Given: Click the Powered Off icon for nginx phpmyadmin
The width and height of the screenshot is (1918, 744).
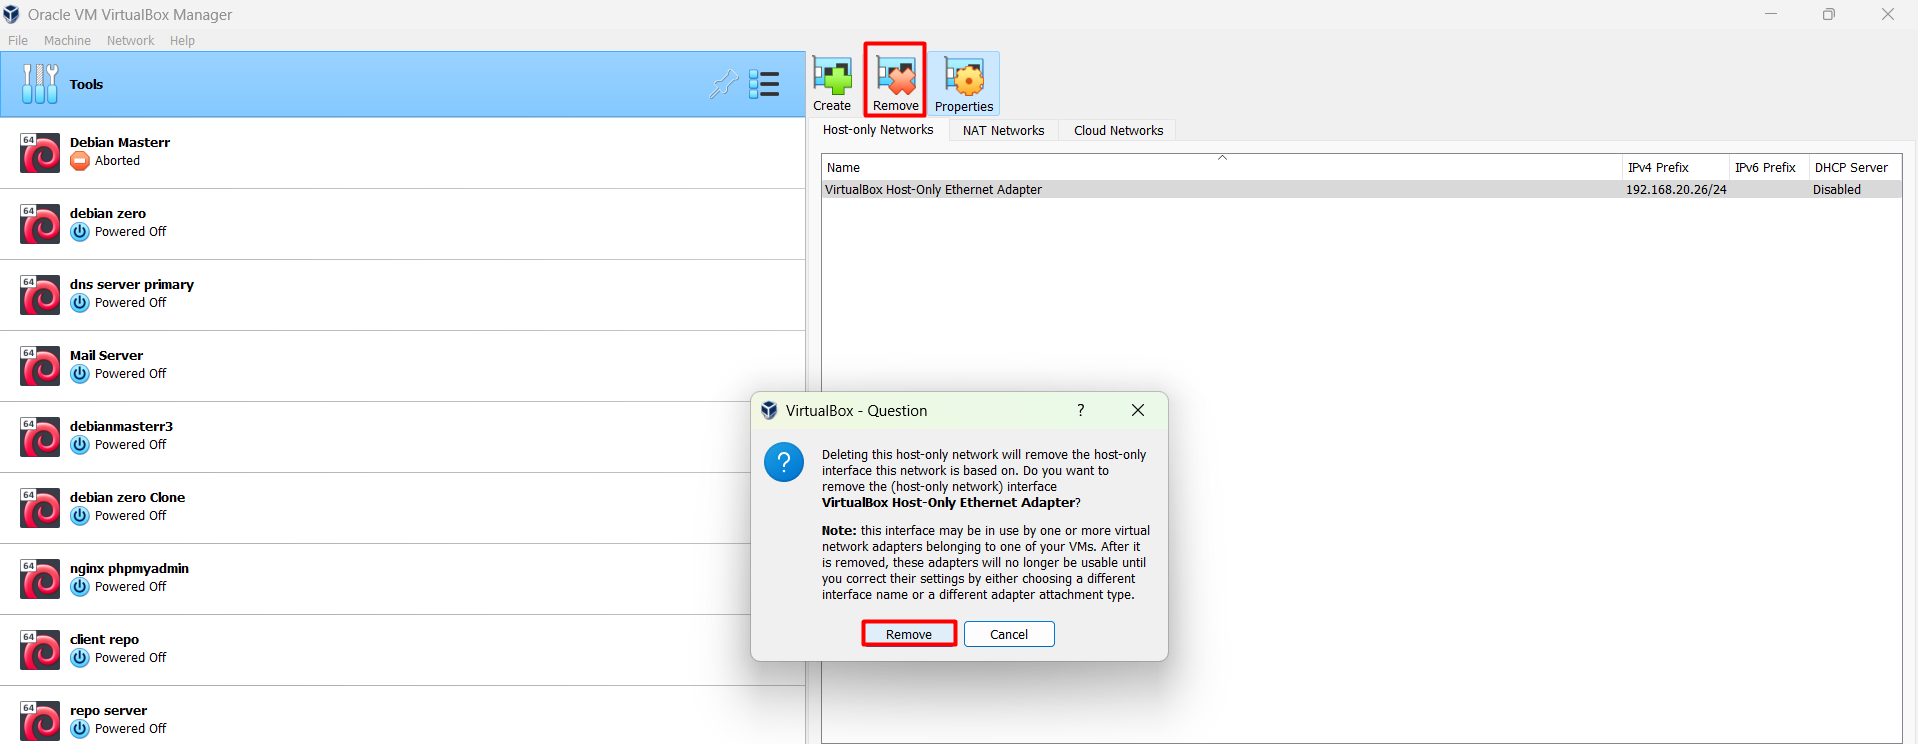Looking at the screenshot, I should [x=80, y=587].
